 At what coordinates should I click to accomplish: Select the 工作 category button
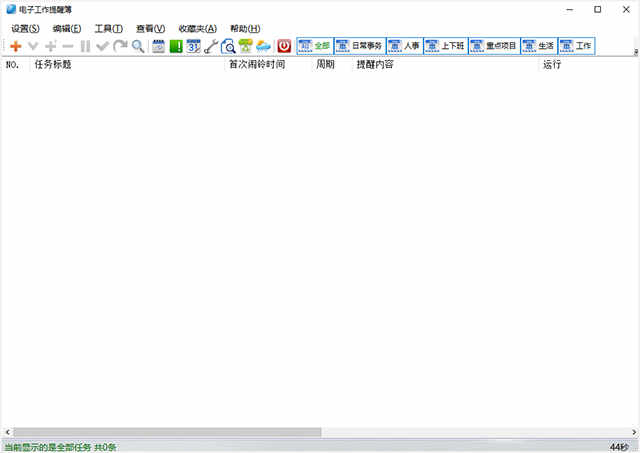(x=576, y=46)
